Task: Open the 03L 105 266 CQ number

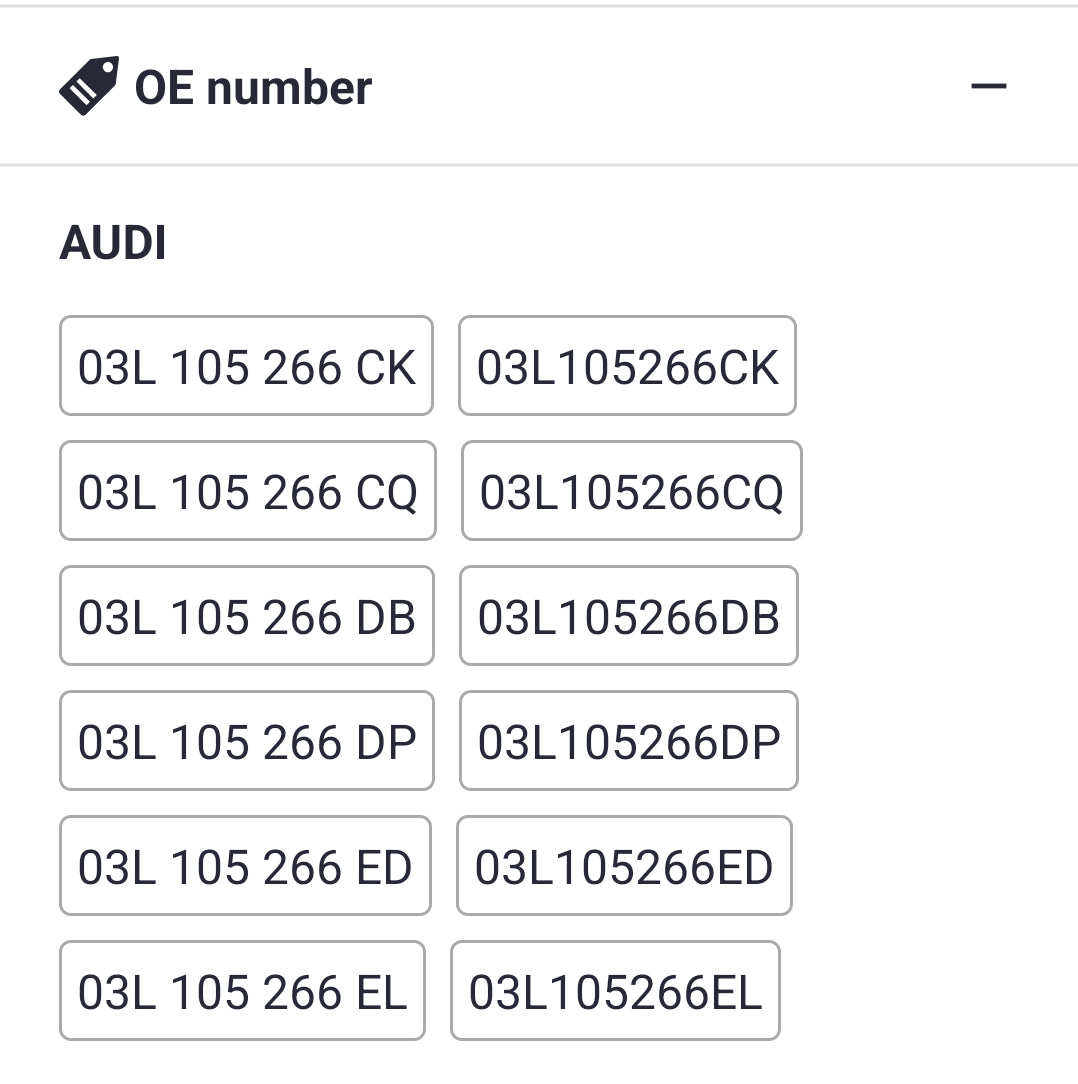Action: tap(247, 491)
